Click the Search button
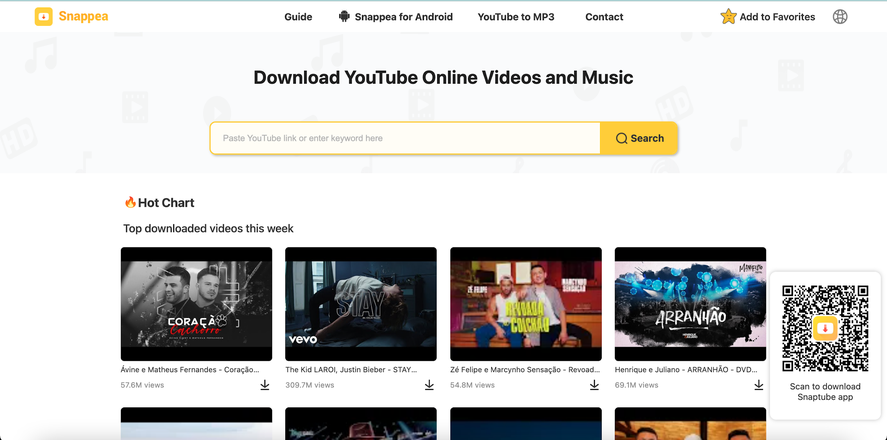This screenshot has height=440, width=887. tap(639, 138)
